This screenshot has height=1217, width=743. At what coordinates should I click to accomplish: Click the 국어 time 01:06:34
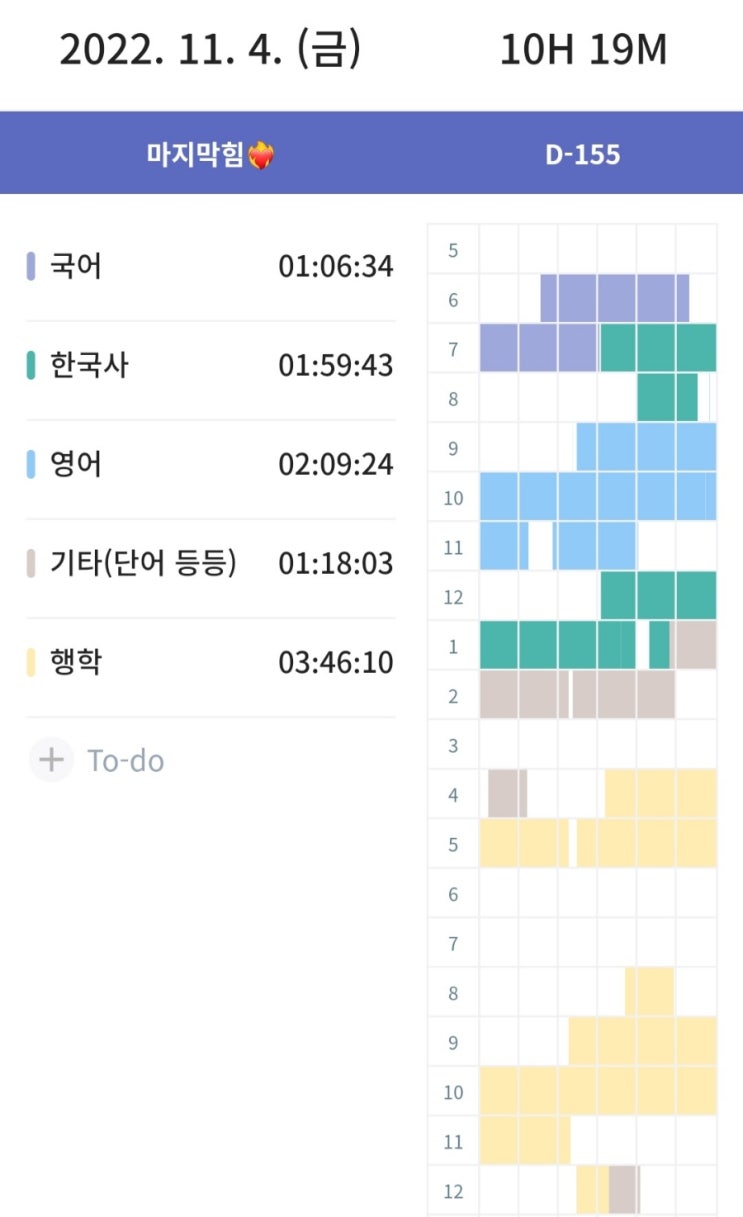click(336, 267)
